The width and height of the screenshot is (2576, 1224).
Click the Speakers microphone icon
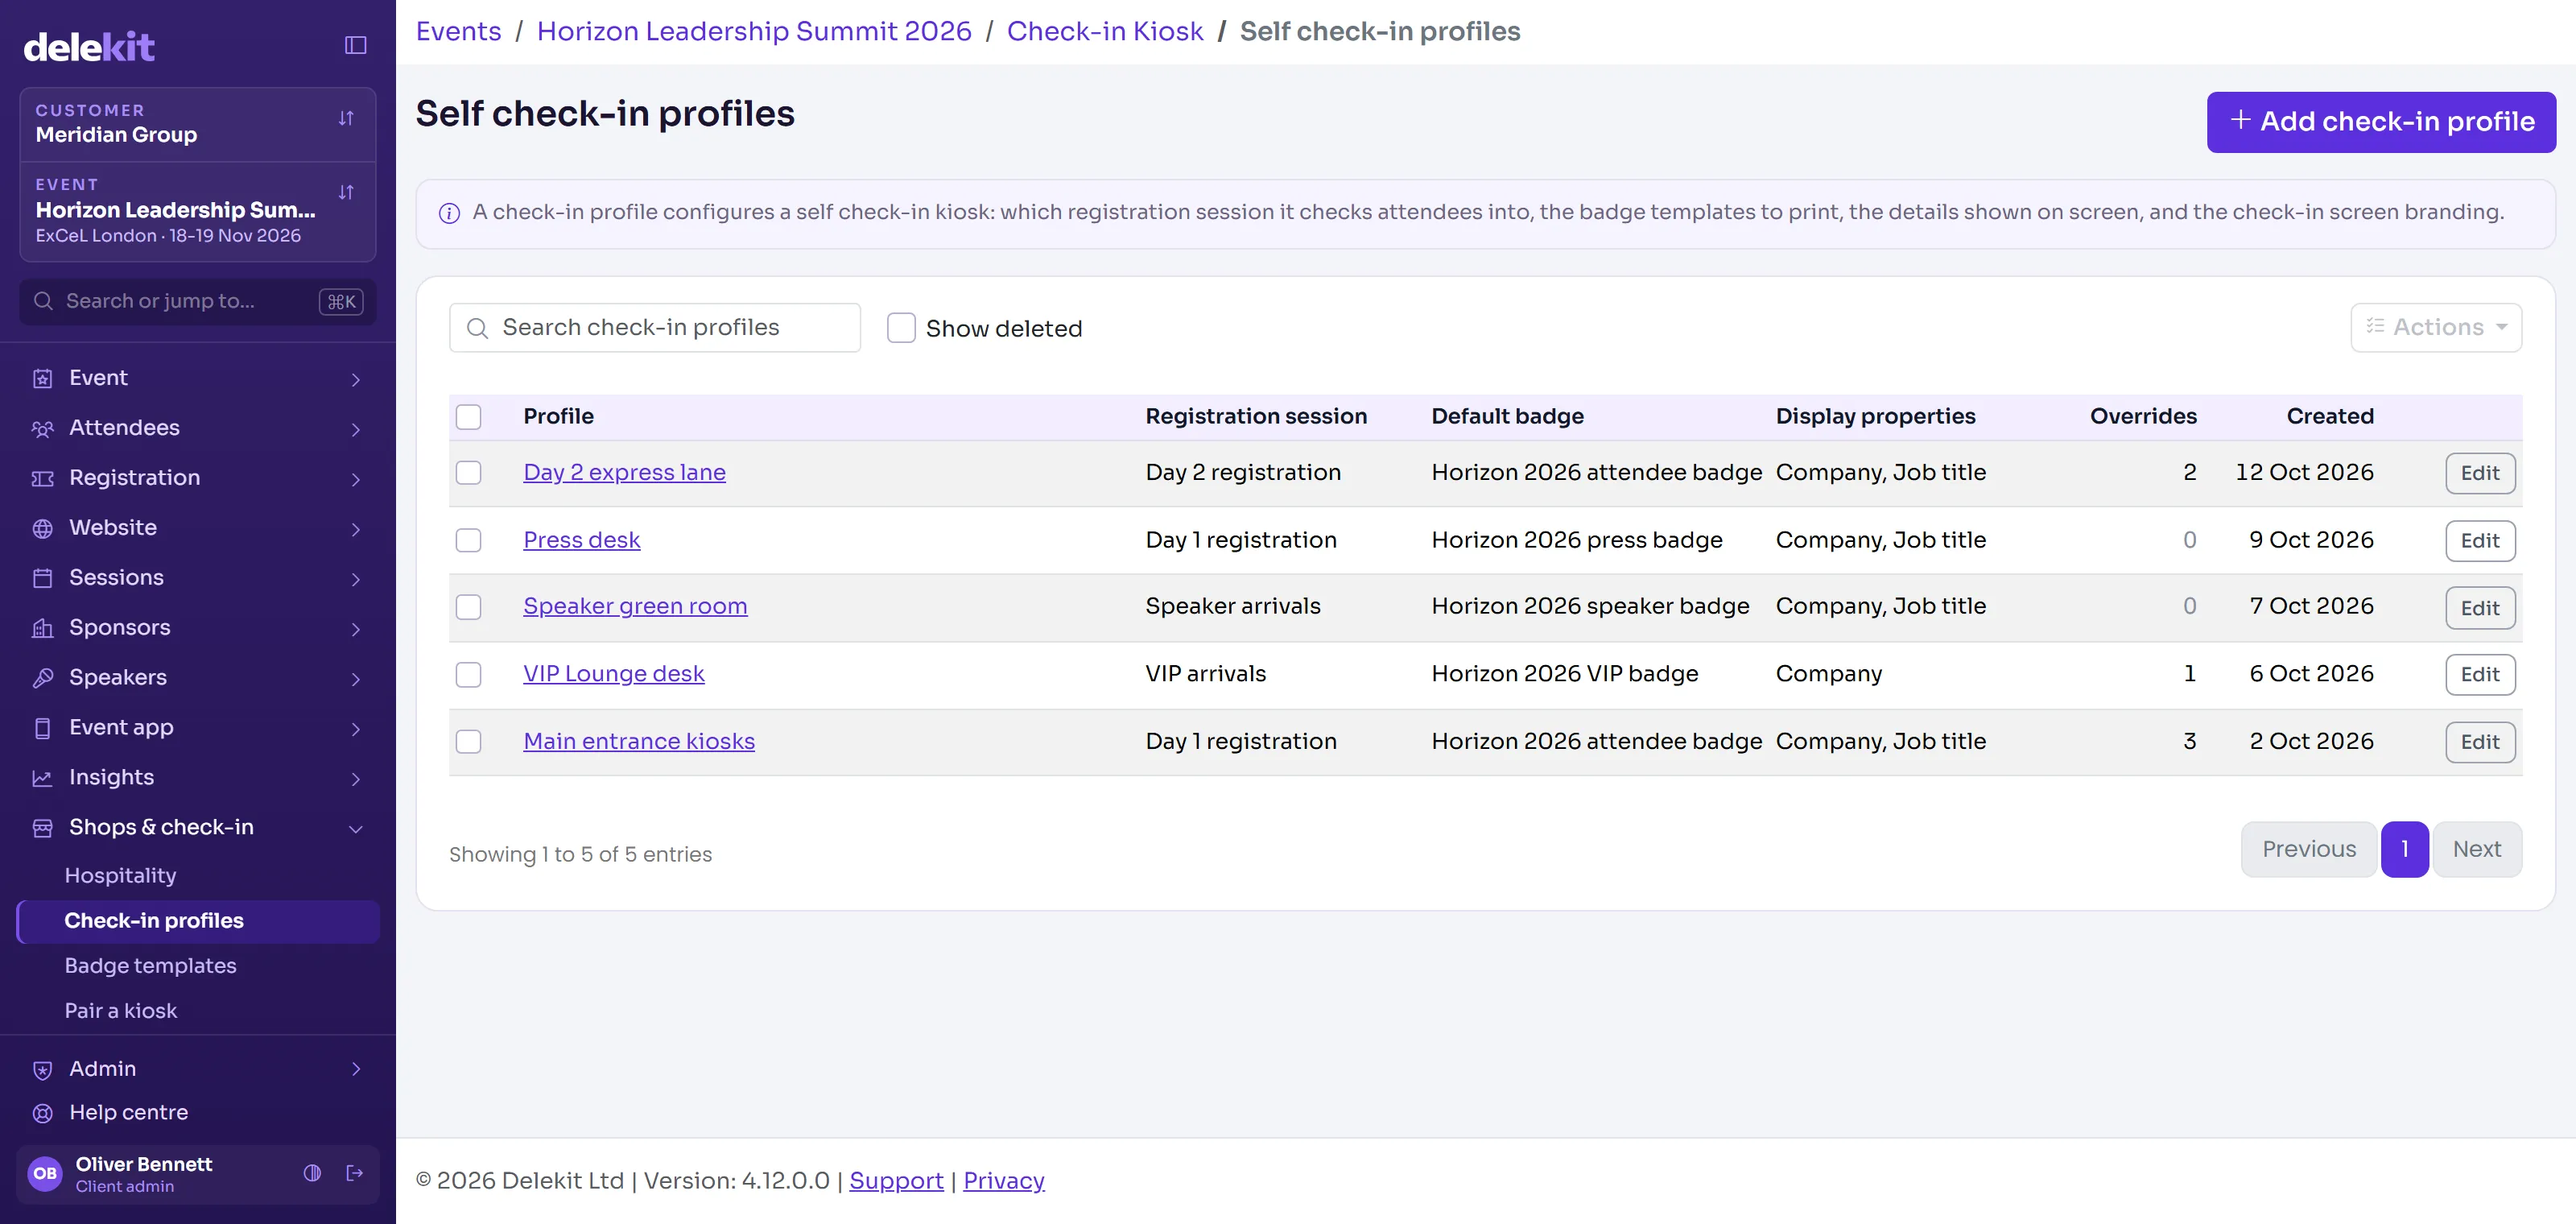click(42, 678)
